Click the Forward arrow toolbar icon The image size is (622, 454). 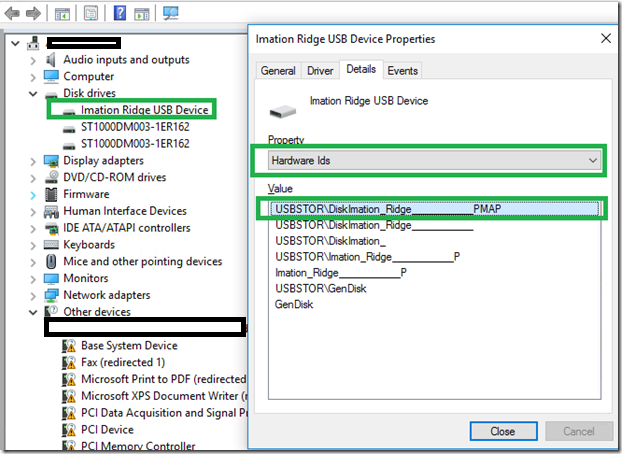pos(33,13)
